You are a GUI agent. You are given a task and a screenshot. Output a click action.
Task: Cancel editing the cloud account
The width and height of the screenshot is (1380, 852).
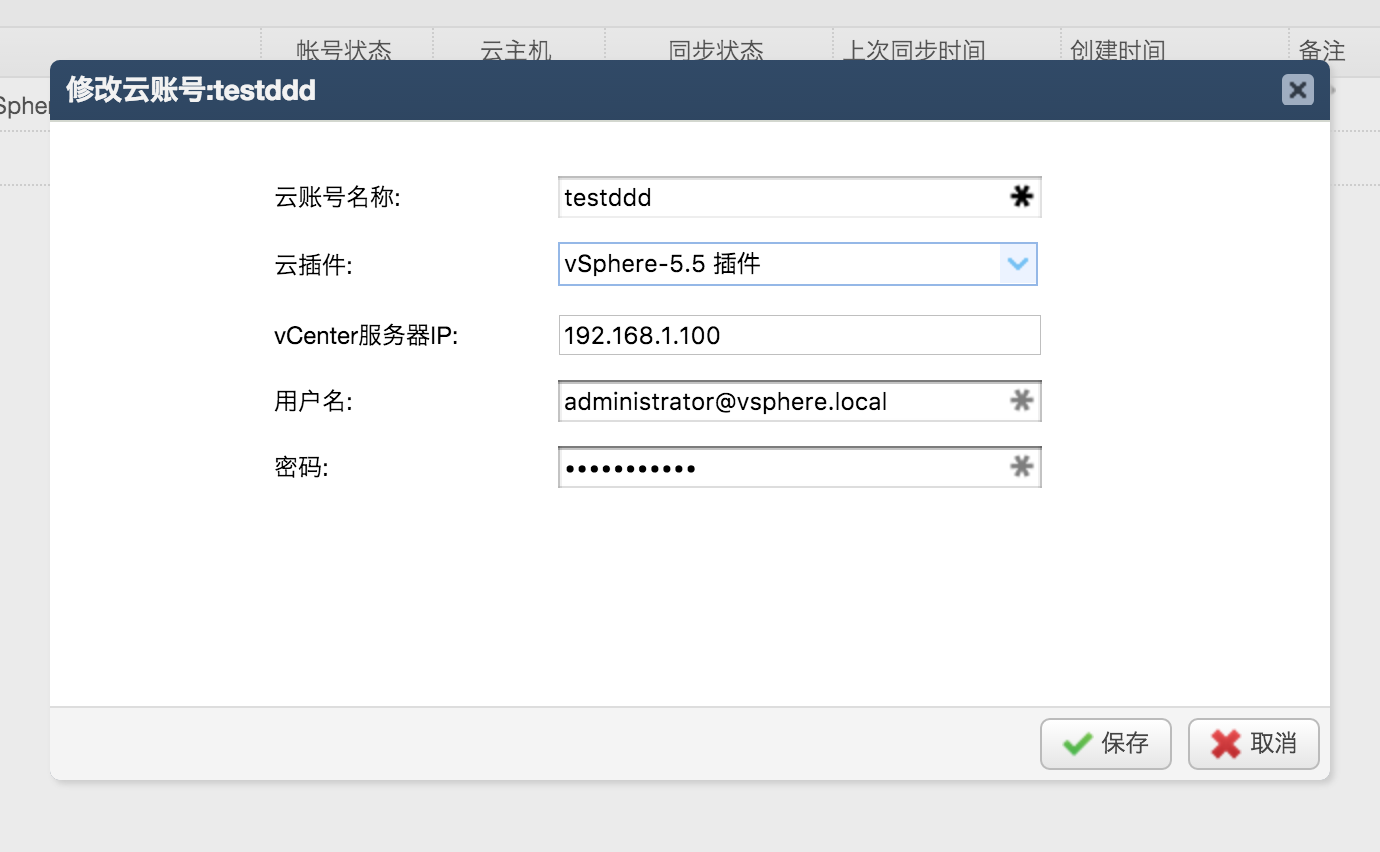click(1253, 743)
